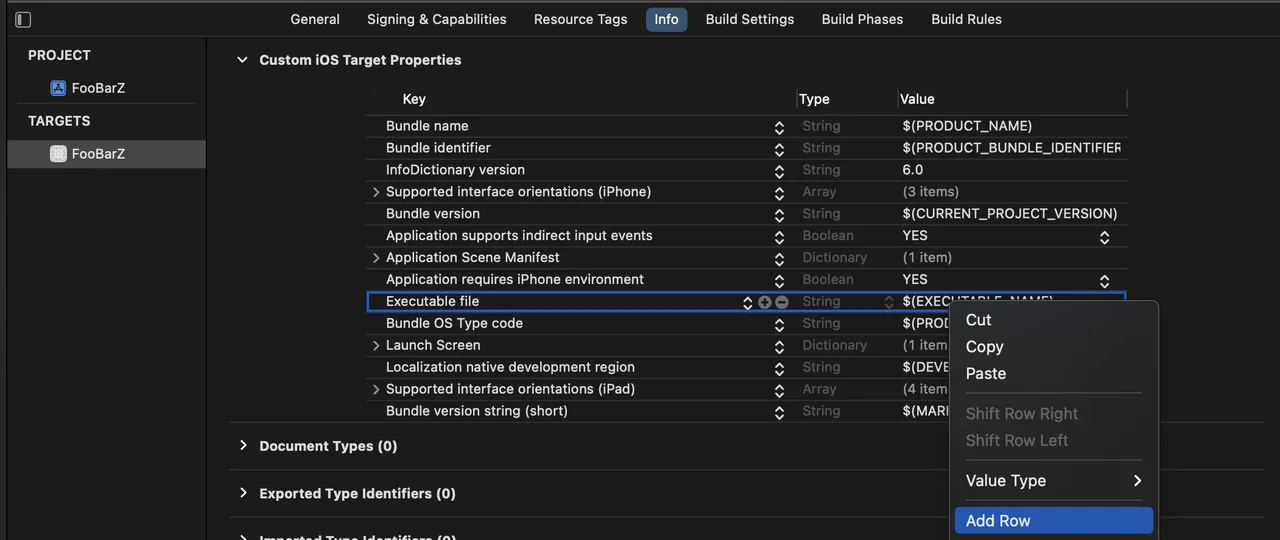Collapse Custom iOS Target Properties section
Image resolution: width=1280 pixels, height=540 pixels.
tap(242, 60)
